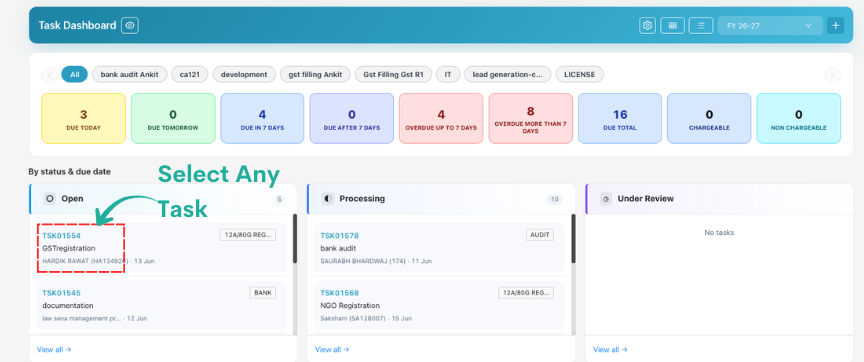Select the Gst Filling Gst R1 filter
This screenshot has height=362, width=864.
click(393, 74)
